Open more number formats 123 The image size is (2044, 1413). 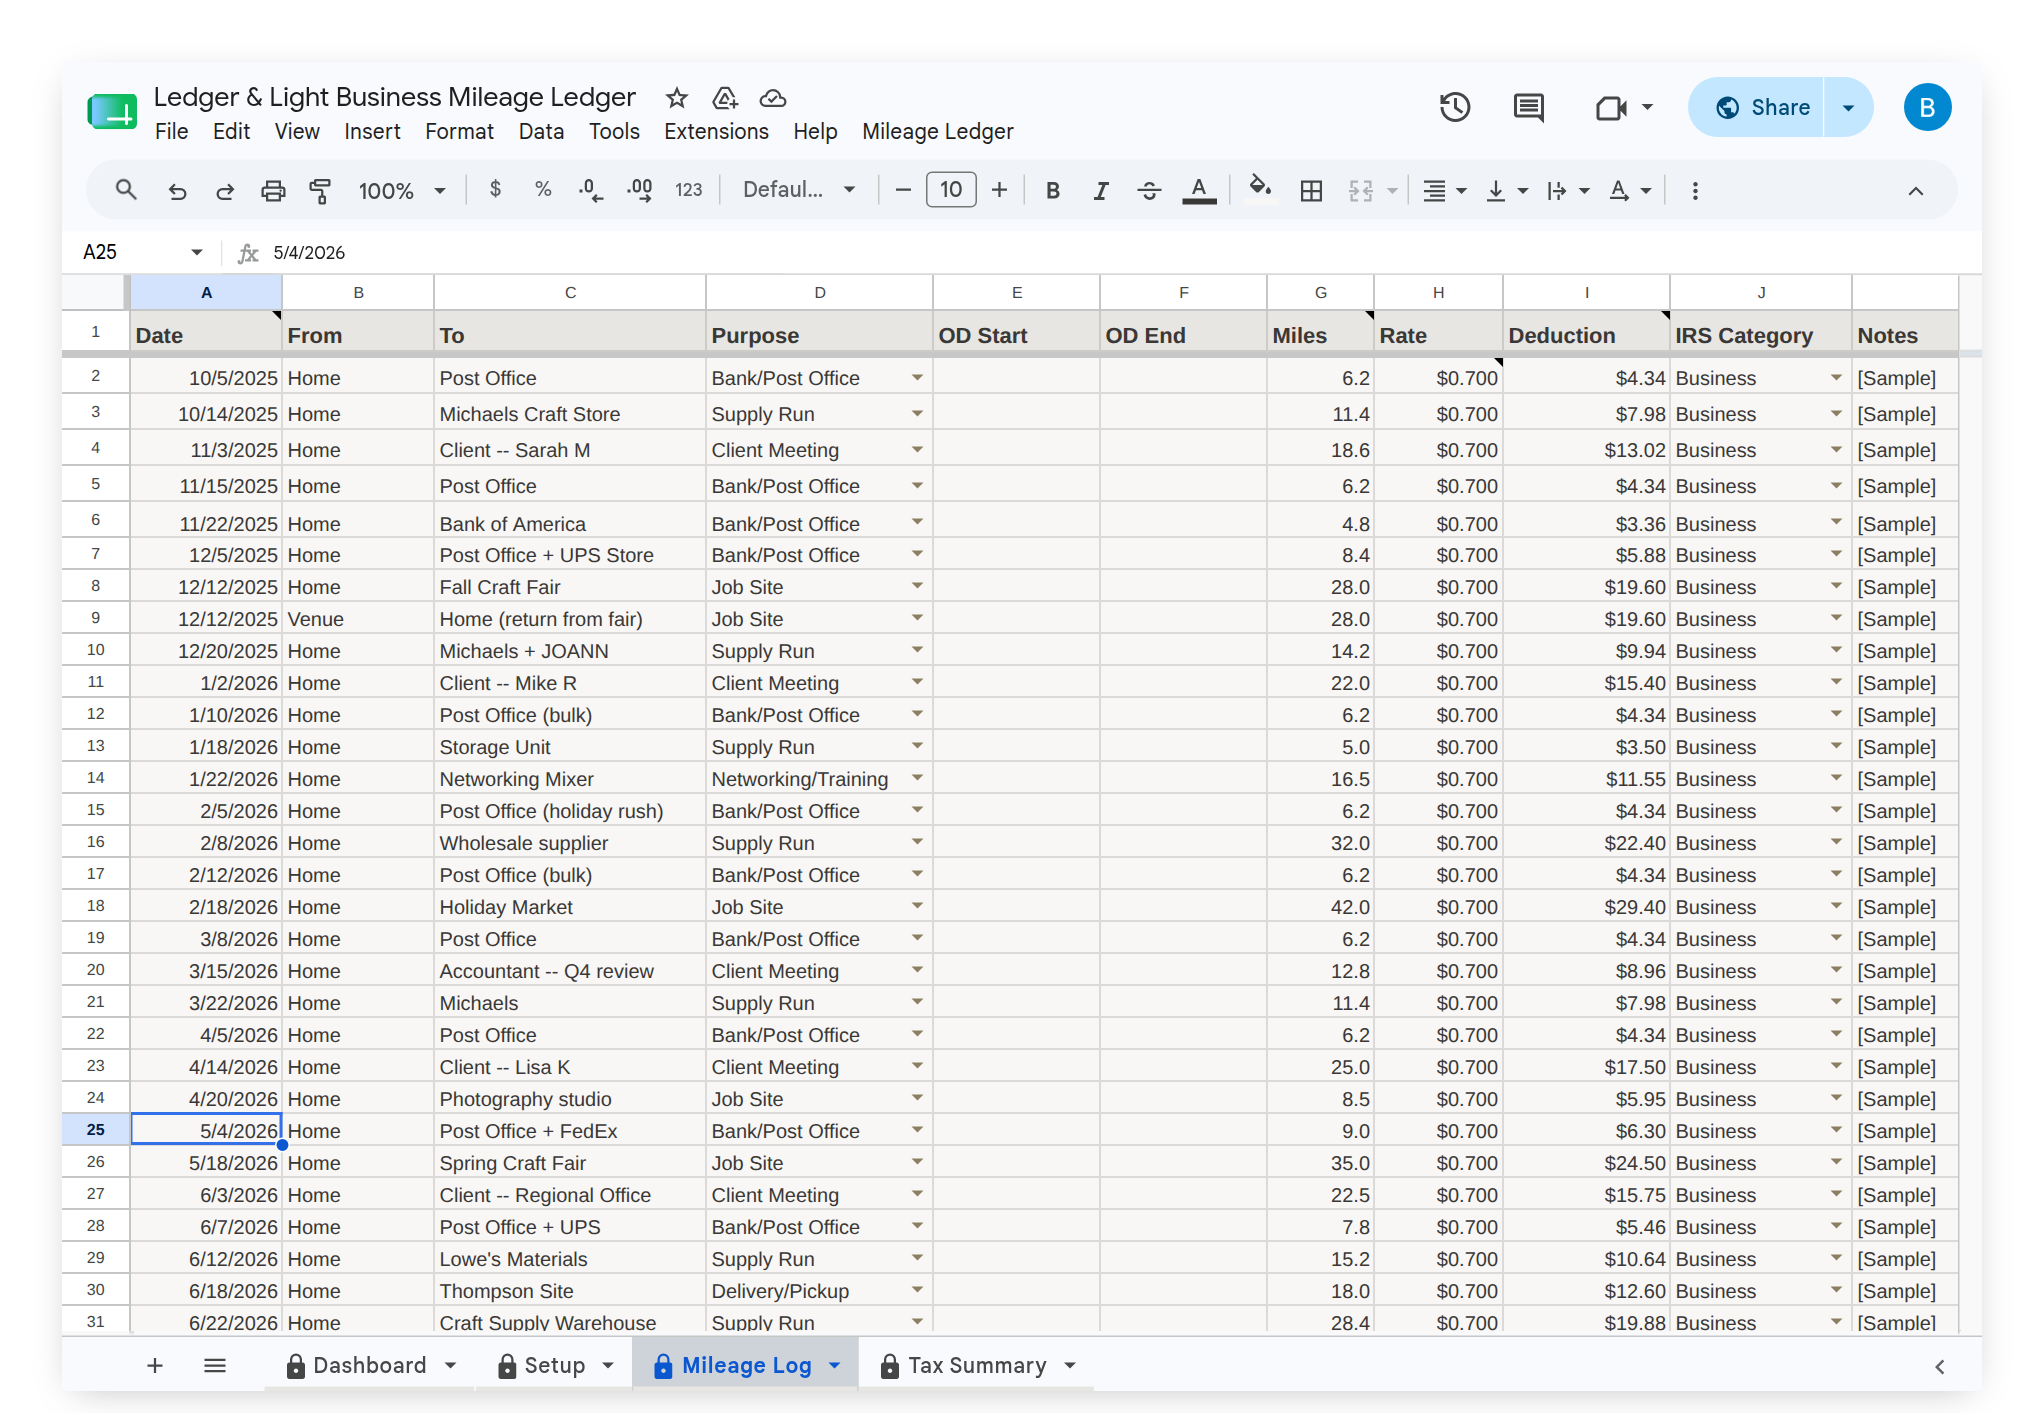pyautogui.click(x=689, y=190)
